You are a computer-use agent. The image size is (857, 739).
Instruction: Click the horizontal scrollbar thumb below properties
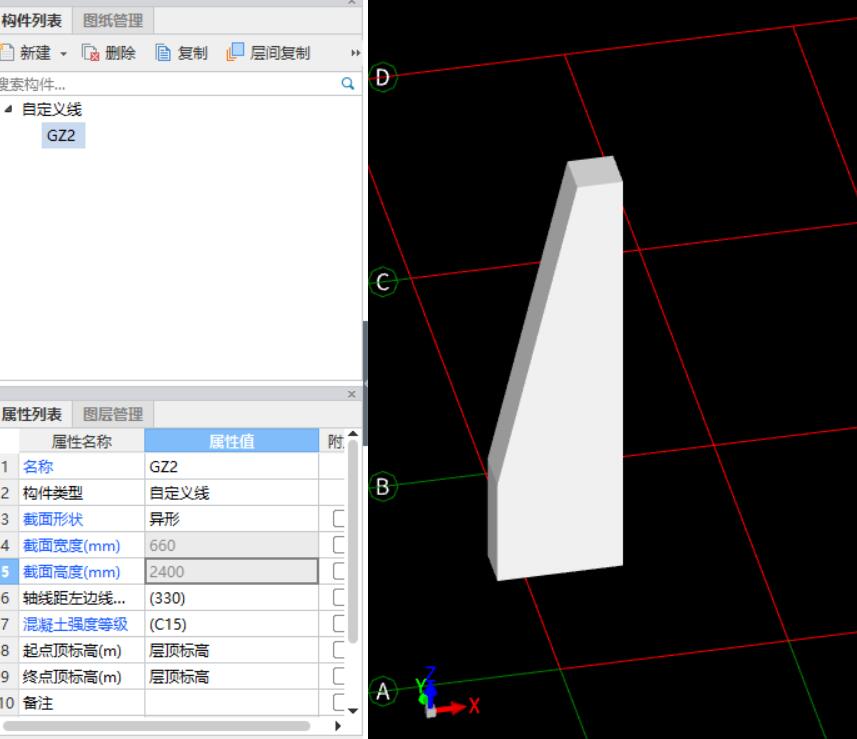click(157, 726)
